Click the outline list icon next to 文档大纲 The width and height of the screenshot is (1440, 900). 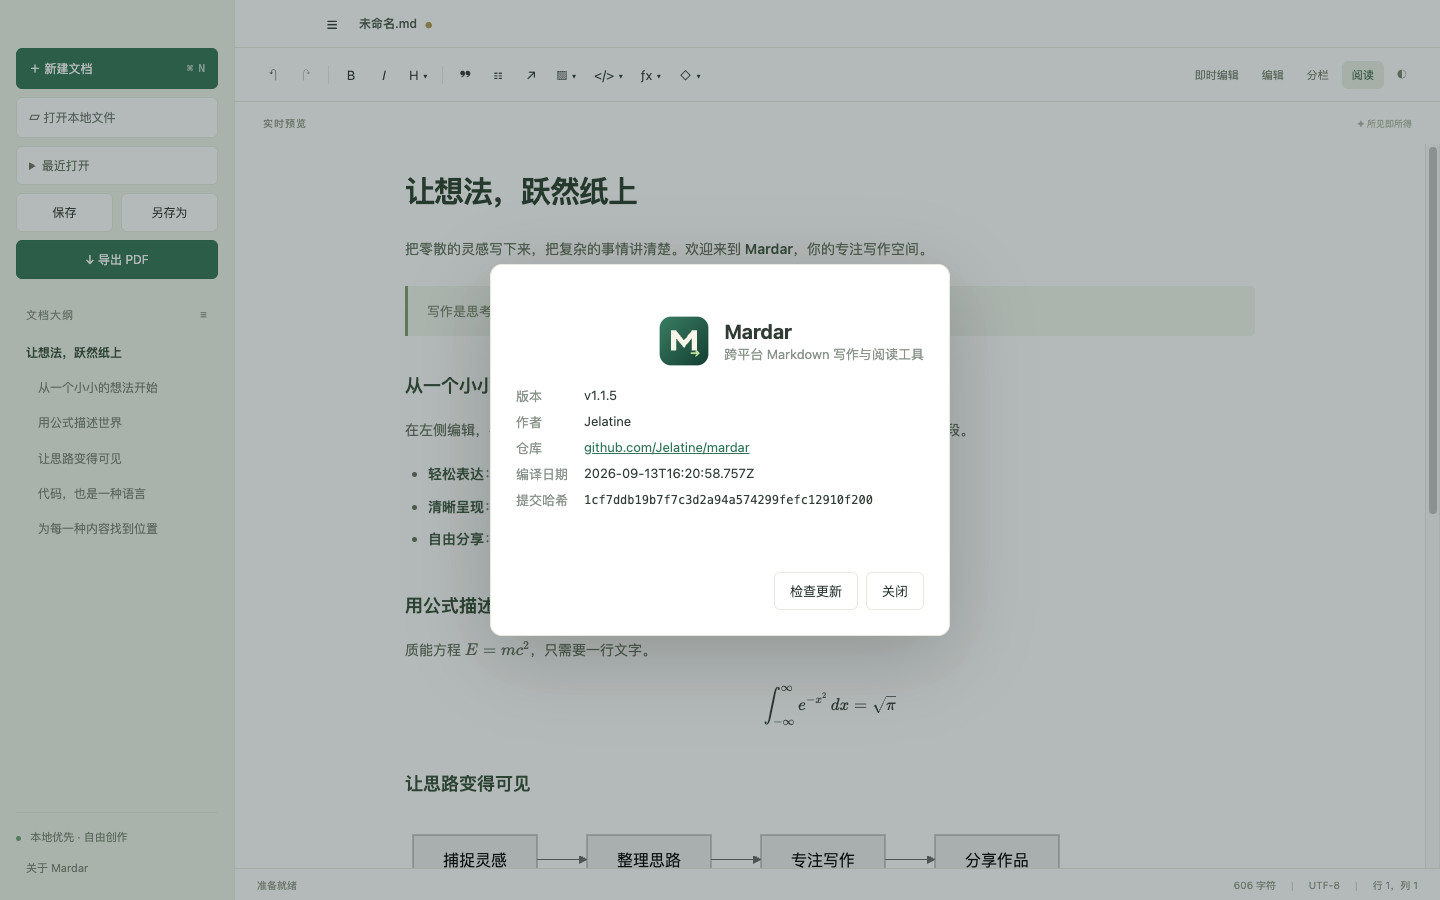(x=203, y=315)
